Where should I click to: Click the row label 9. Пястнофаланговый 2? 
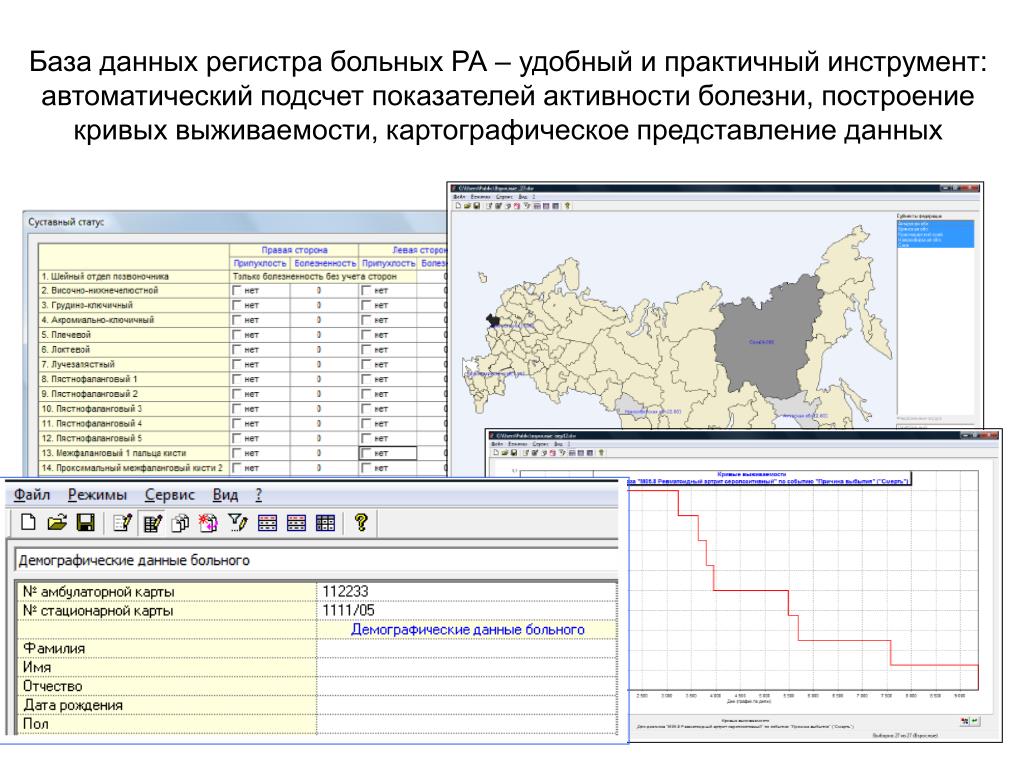pyautogui.click(x=89, y=394)
